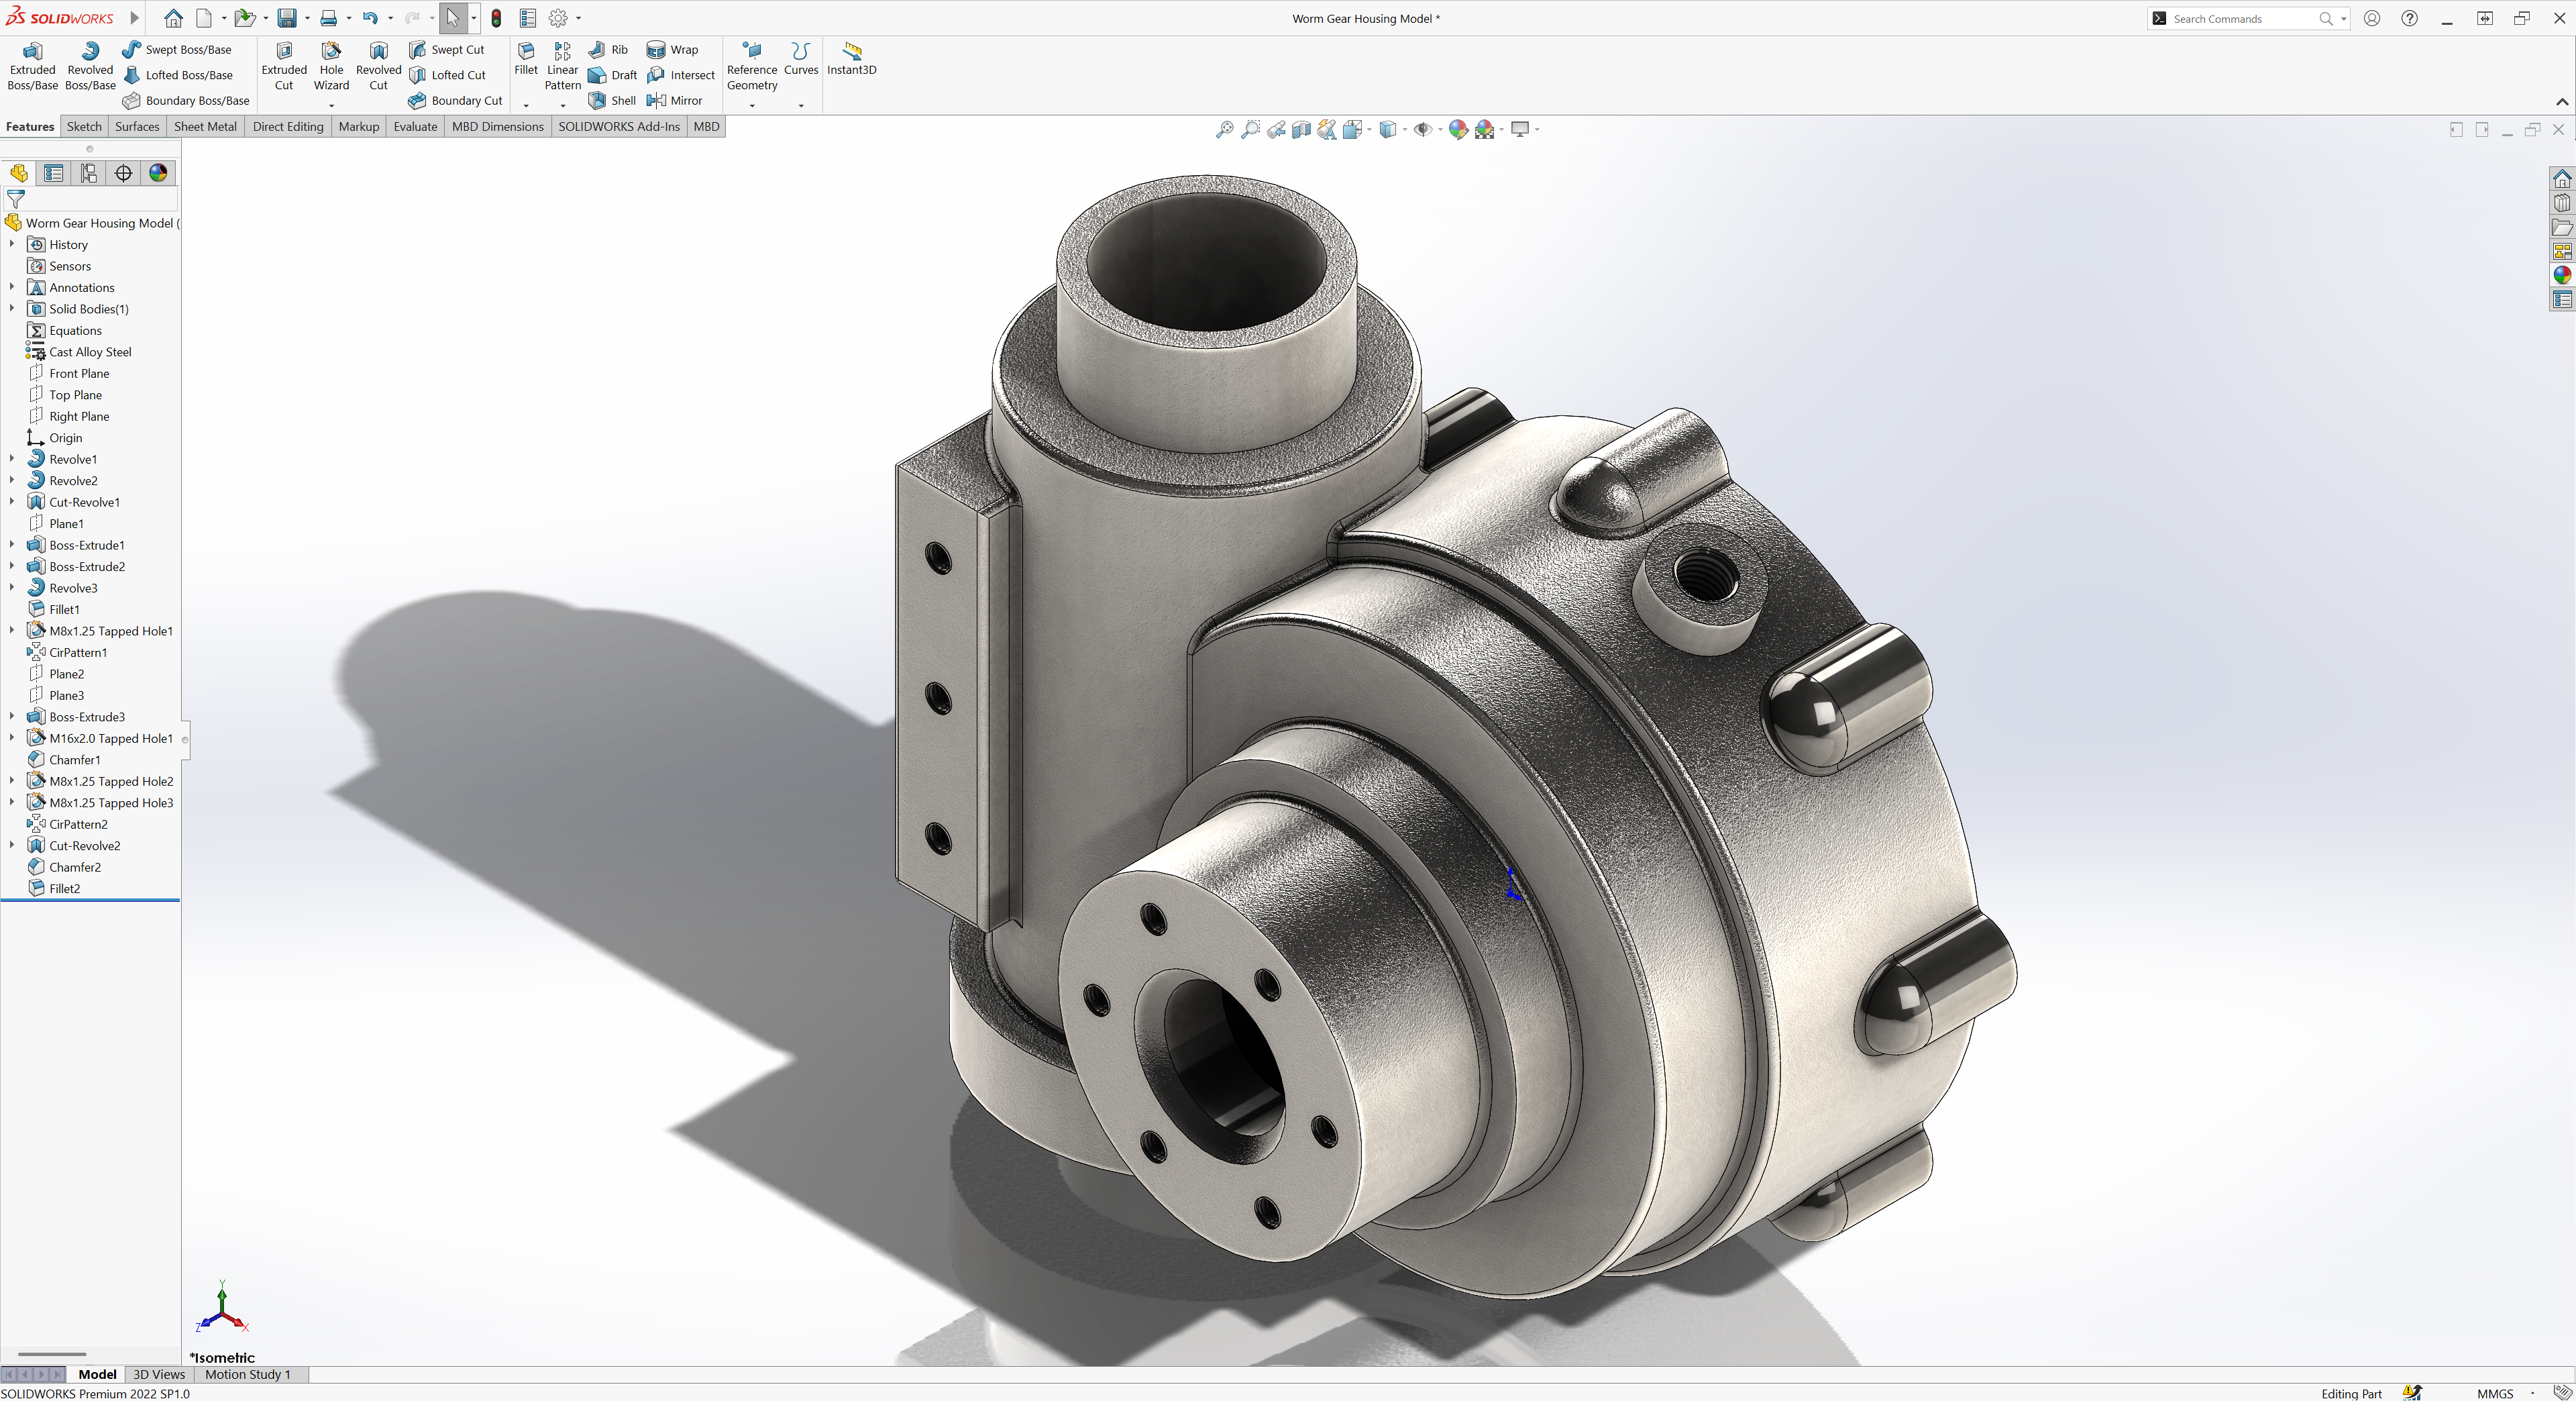
Task: Click the Rebuild traffic light icon
Action: click(496, 18)
